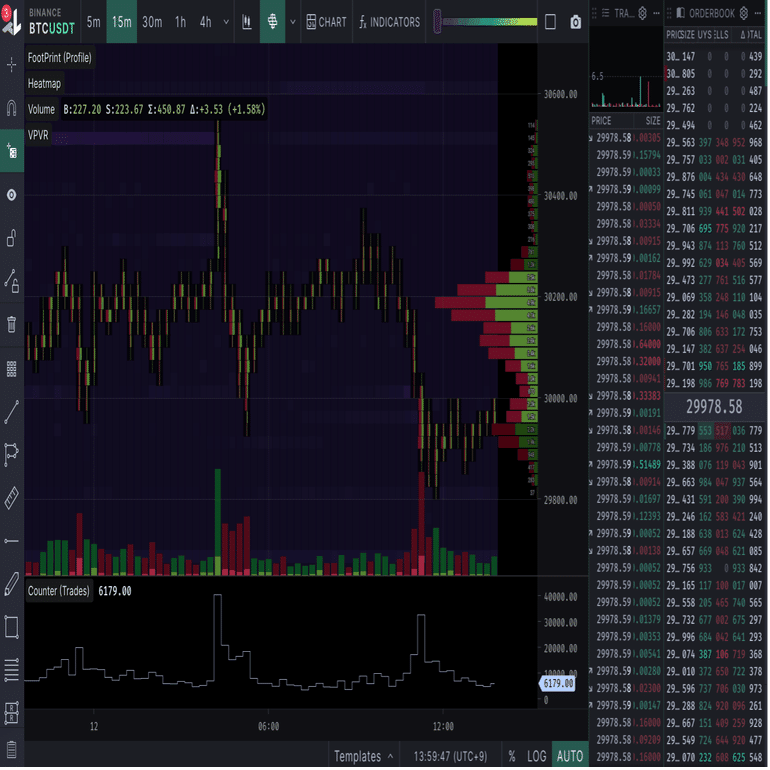Toggle the AUTO scale mode
This screenshot has width=770, height=770.
[x=570, y=756]
